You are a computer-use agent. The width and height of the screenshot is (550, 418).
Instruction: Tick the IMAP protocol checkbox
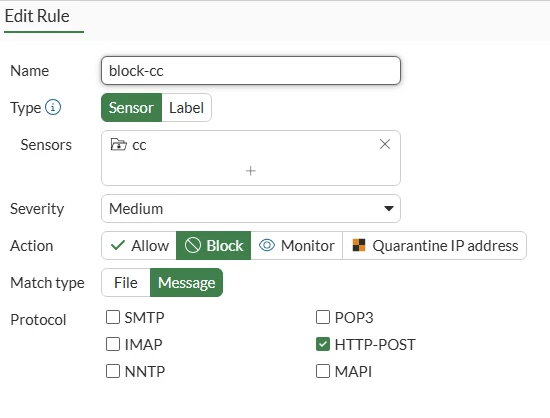pyautogui.click(x=113, y=344)
